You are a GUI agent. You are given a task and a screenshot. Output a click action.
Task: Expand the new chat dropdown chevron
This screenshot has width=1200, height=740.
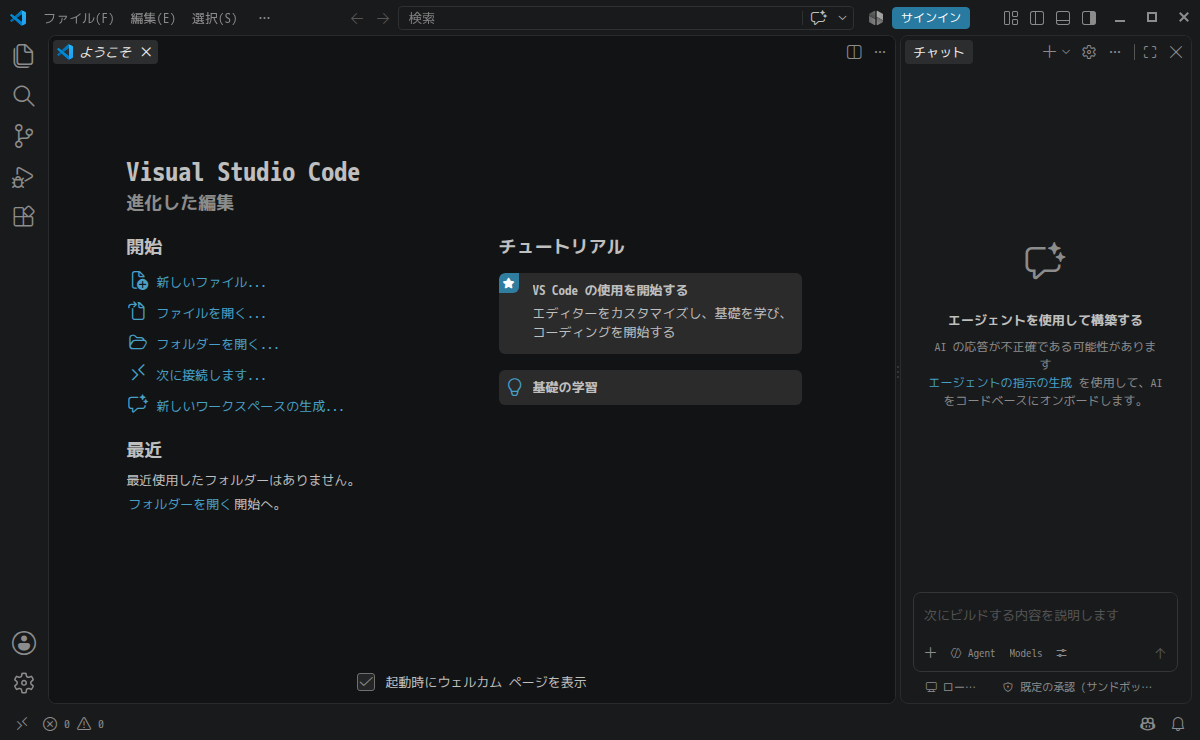[x=1065, y=52]
